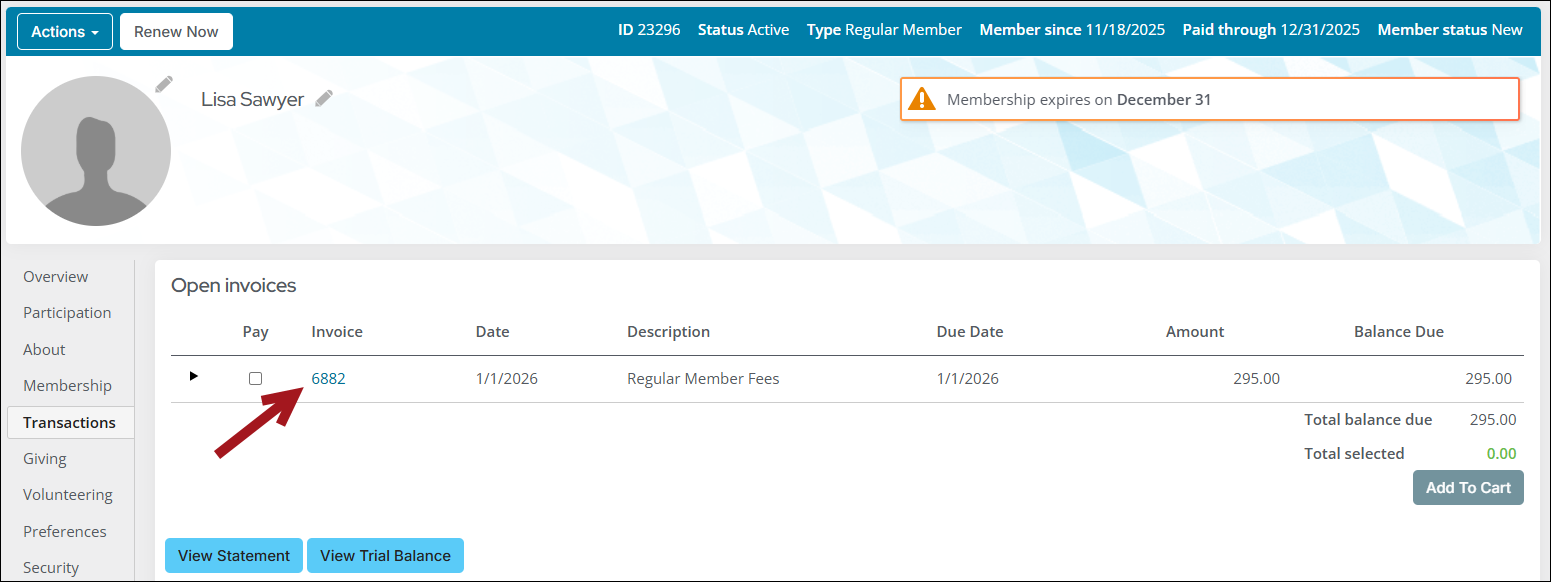Go to the Participation tab
This screenshot has height=582, width=1551.
tap(67, 313)
